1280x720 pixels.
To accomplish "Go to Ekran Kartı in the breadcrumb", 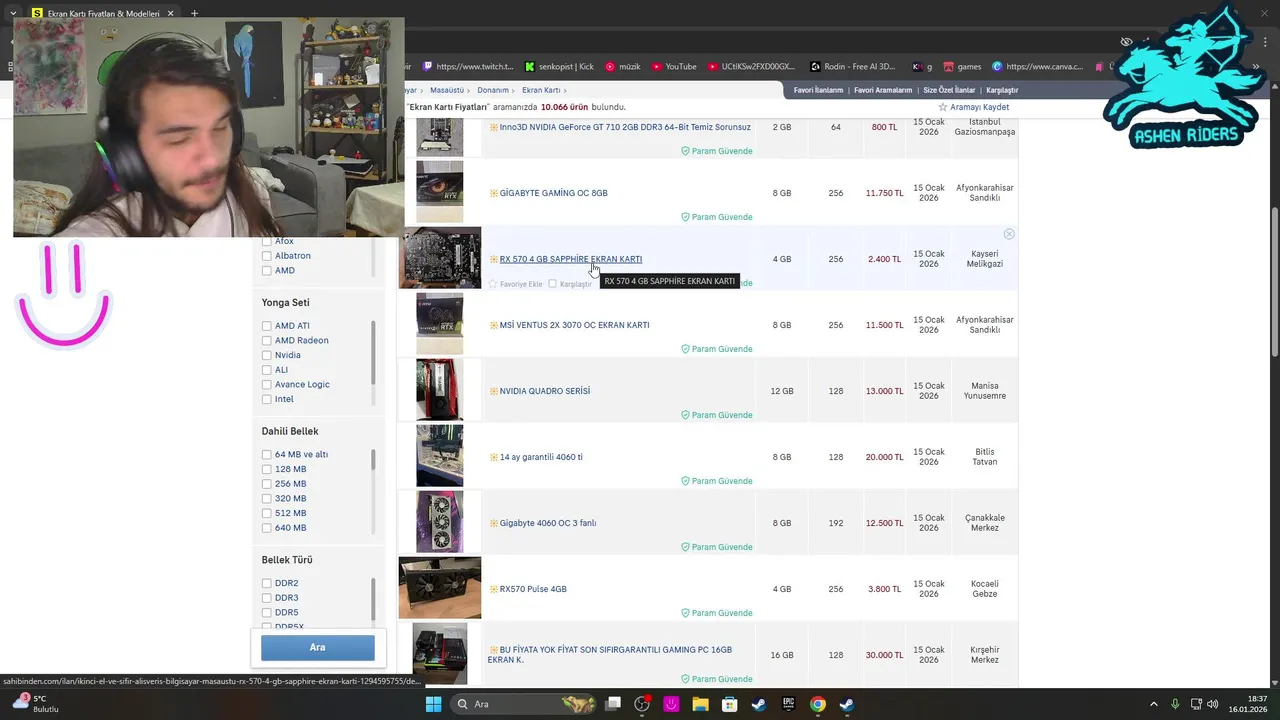I will 540,90.
